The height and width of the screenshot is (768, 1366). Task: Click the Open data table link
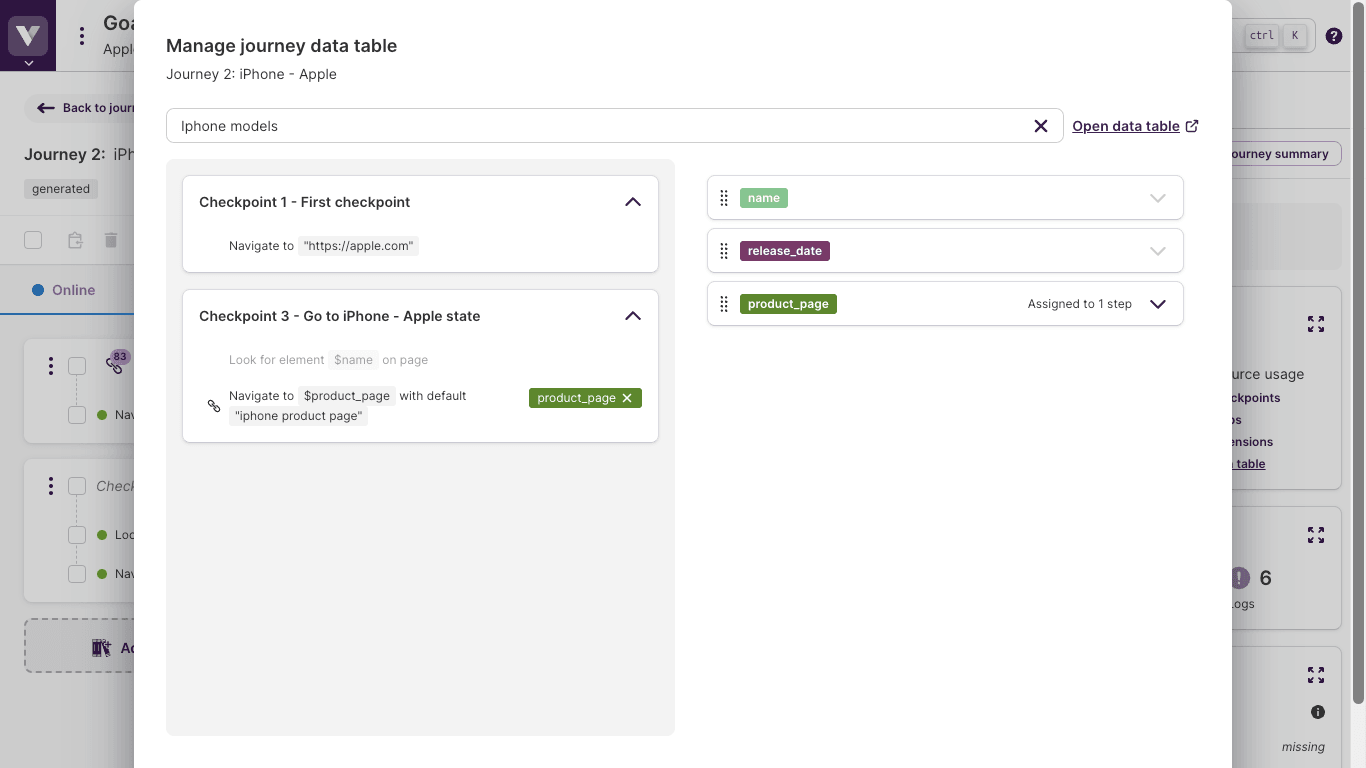(1125, 126)
